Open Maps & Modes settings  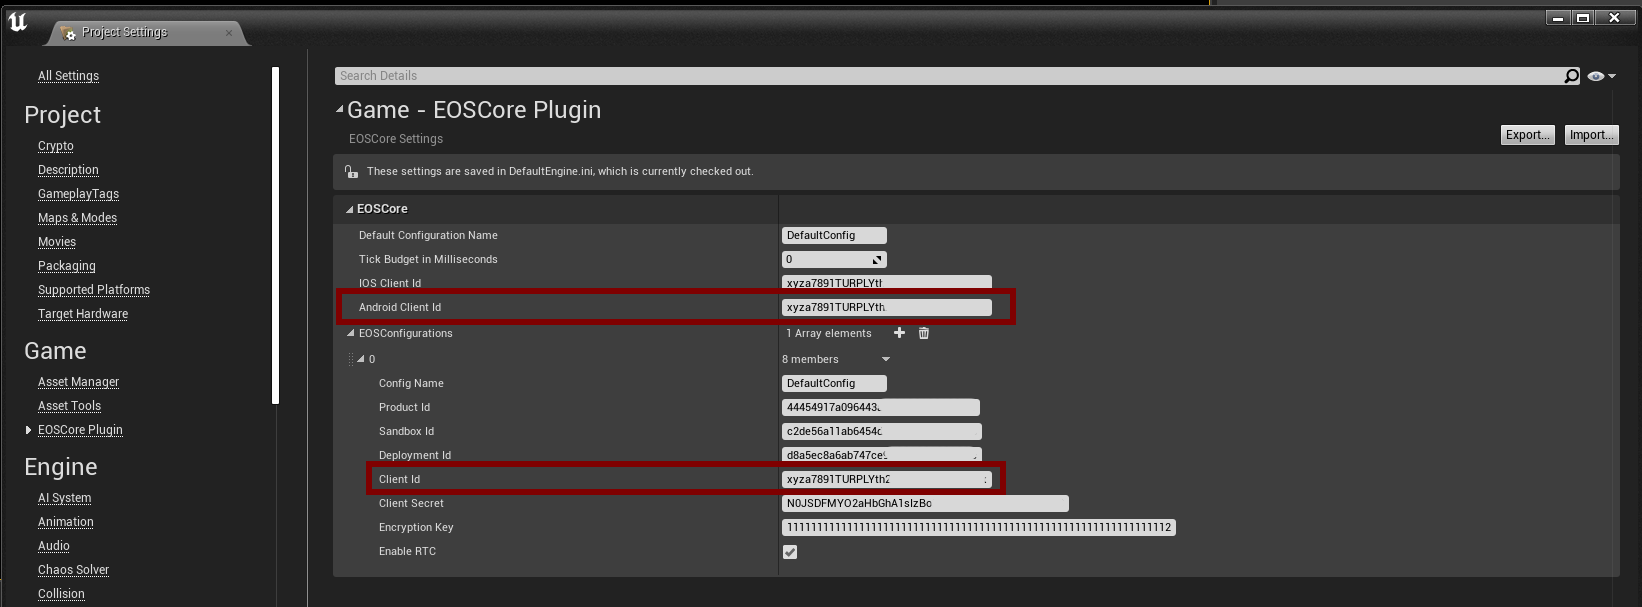pos(77,218)
